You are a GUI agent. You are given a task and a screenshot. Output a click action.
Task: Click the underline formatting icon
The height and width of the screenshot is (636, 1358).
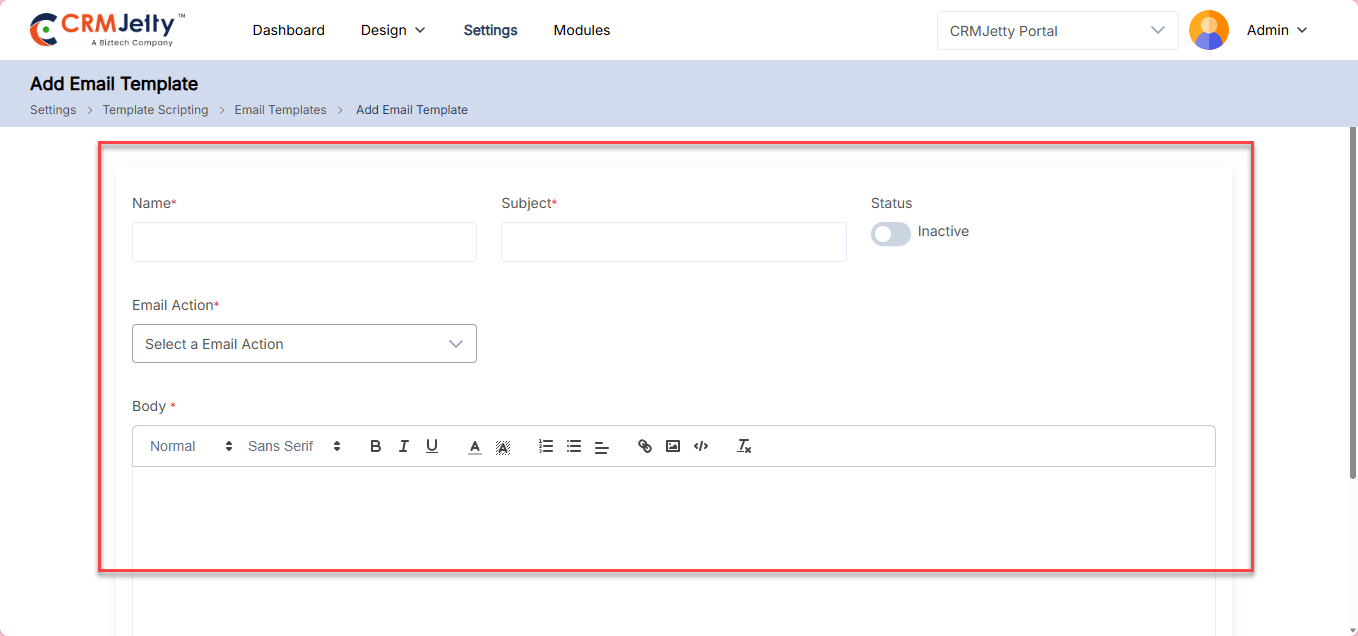[x=432, y=446]
